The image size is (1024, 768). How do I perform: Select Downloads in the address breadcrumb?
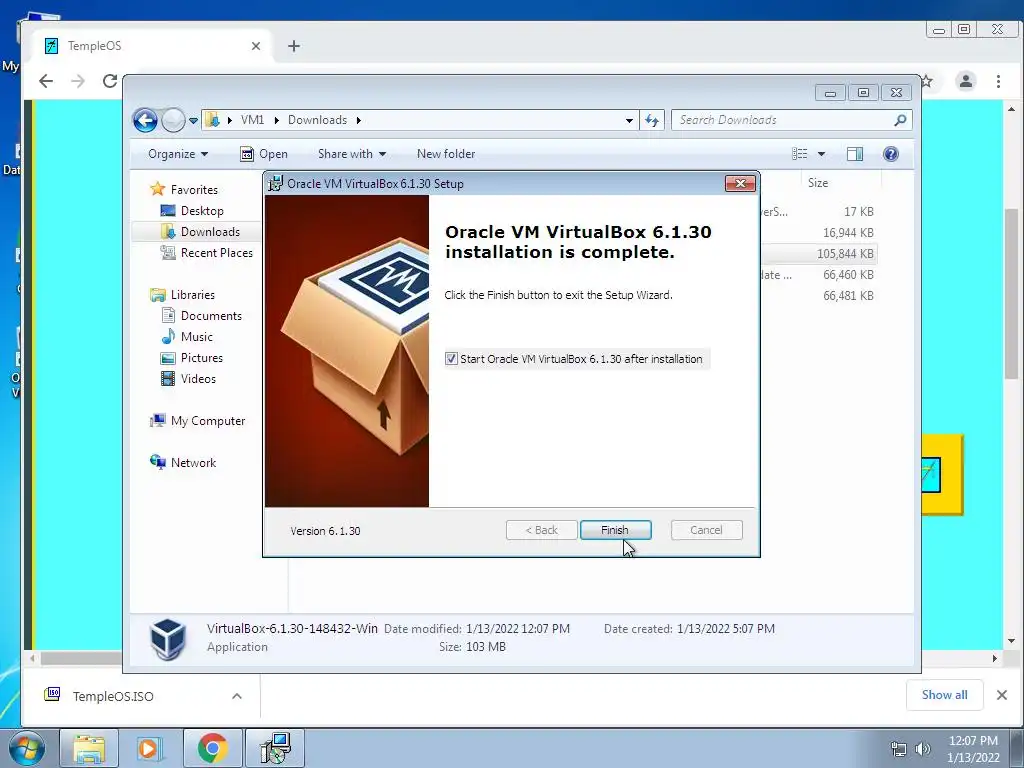317,120
